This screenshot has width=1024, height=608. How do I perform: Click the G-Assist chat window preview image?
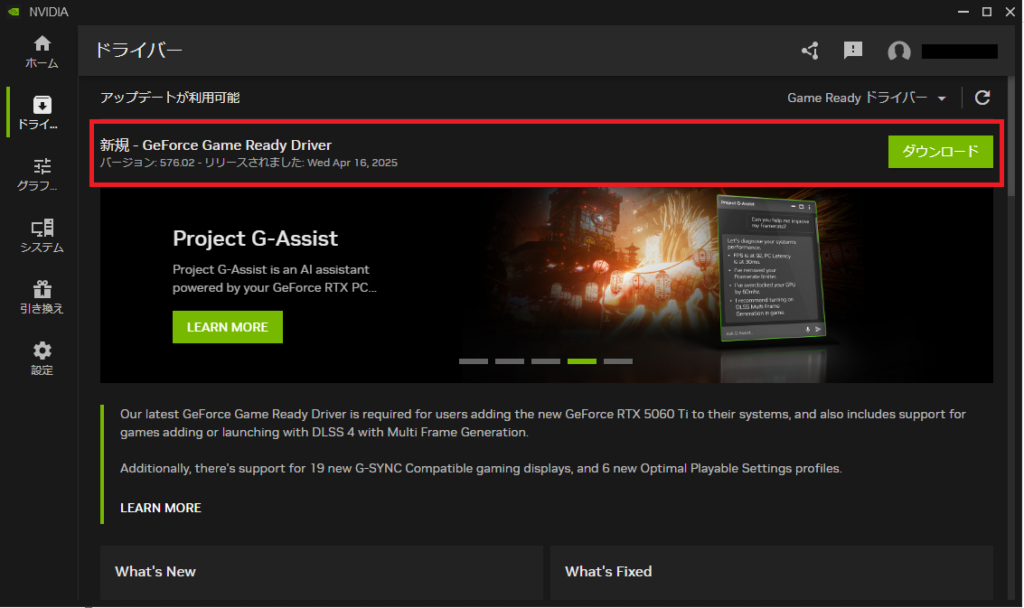click(x=771, y=268)
